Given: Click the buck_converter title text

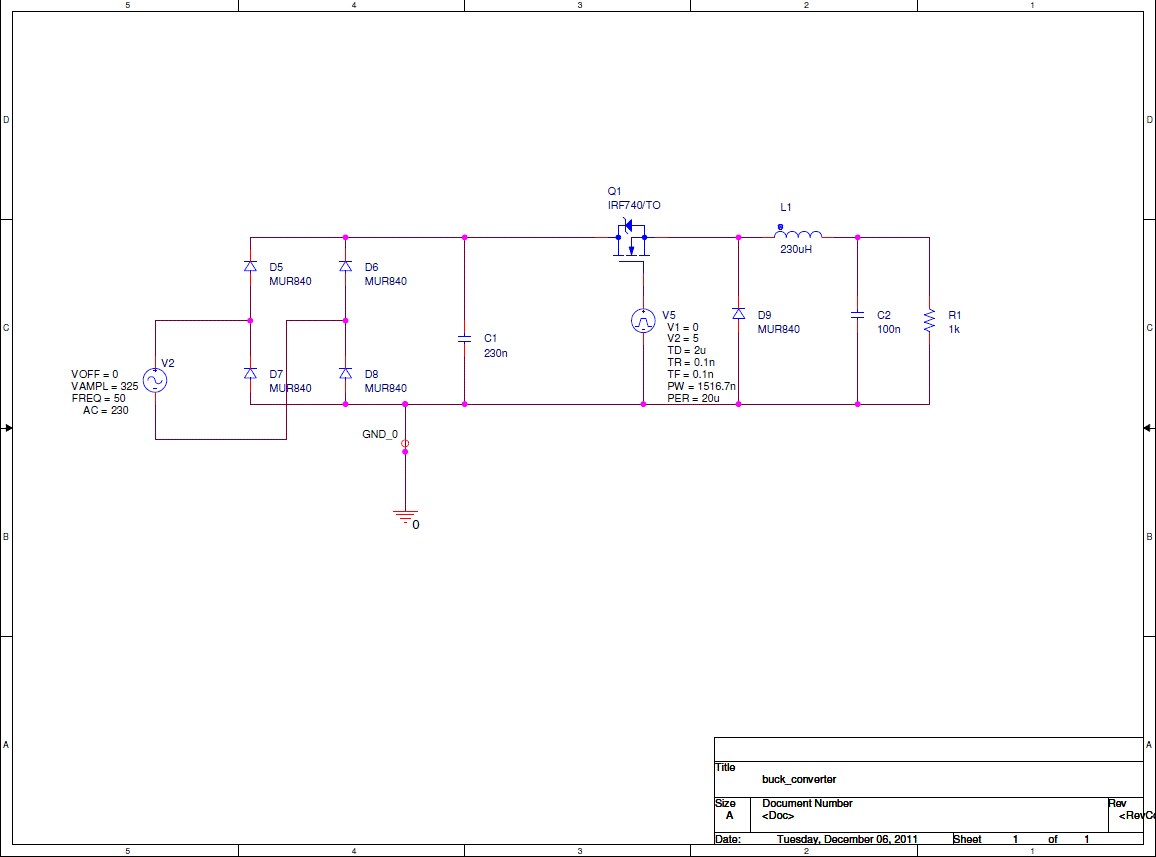Looking at the screenshot, I should 799,779.
